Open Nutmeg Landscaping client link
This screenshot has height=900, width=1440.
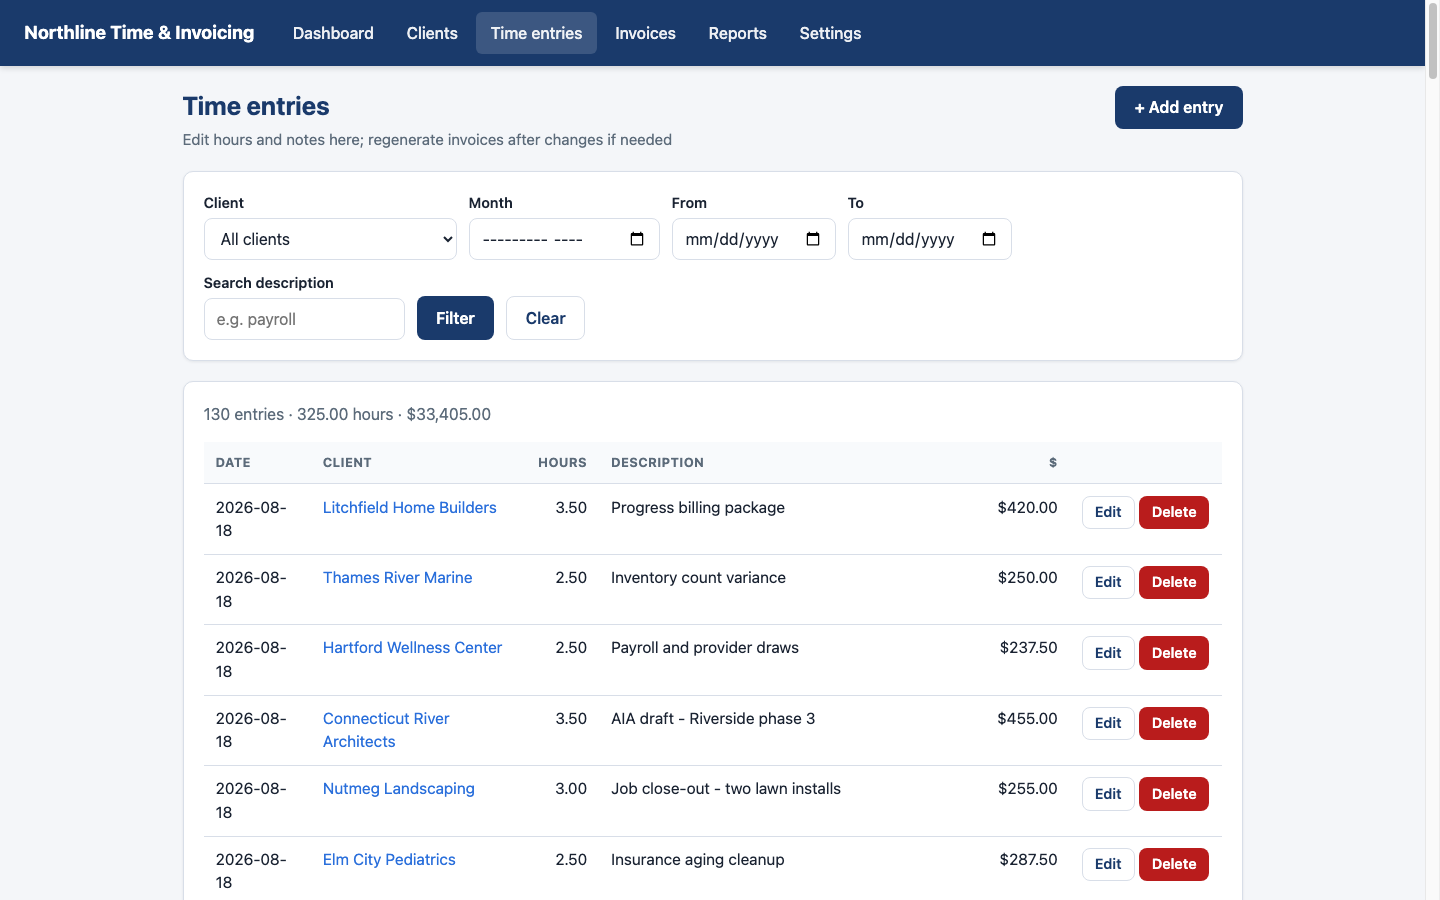click(x=398, y=788)
